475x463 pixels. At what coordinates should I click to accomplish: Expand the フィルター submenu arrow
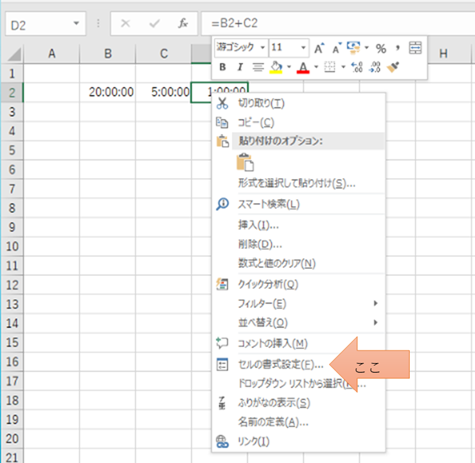375,303
